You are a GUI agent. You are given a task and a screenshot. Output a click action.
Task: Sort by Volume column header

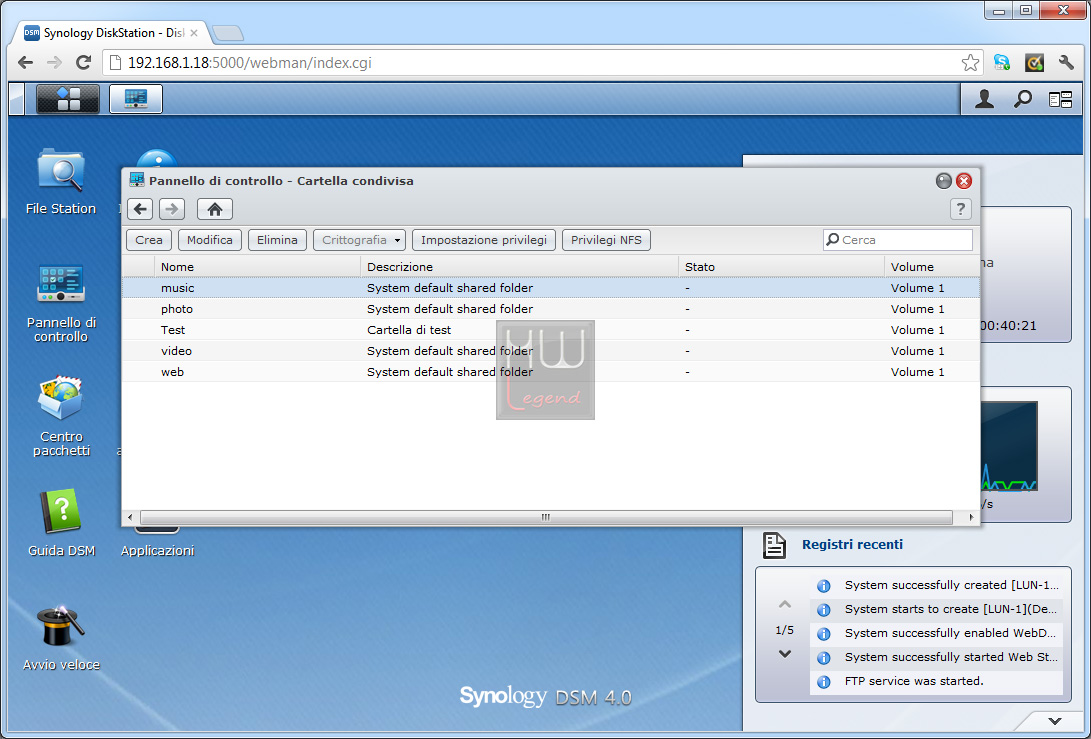pyautogui.click(x=932, y=267)
